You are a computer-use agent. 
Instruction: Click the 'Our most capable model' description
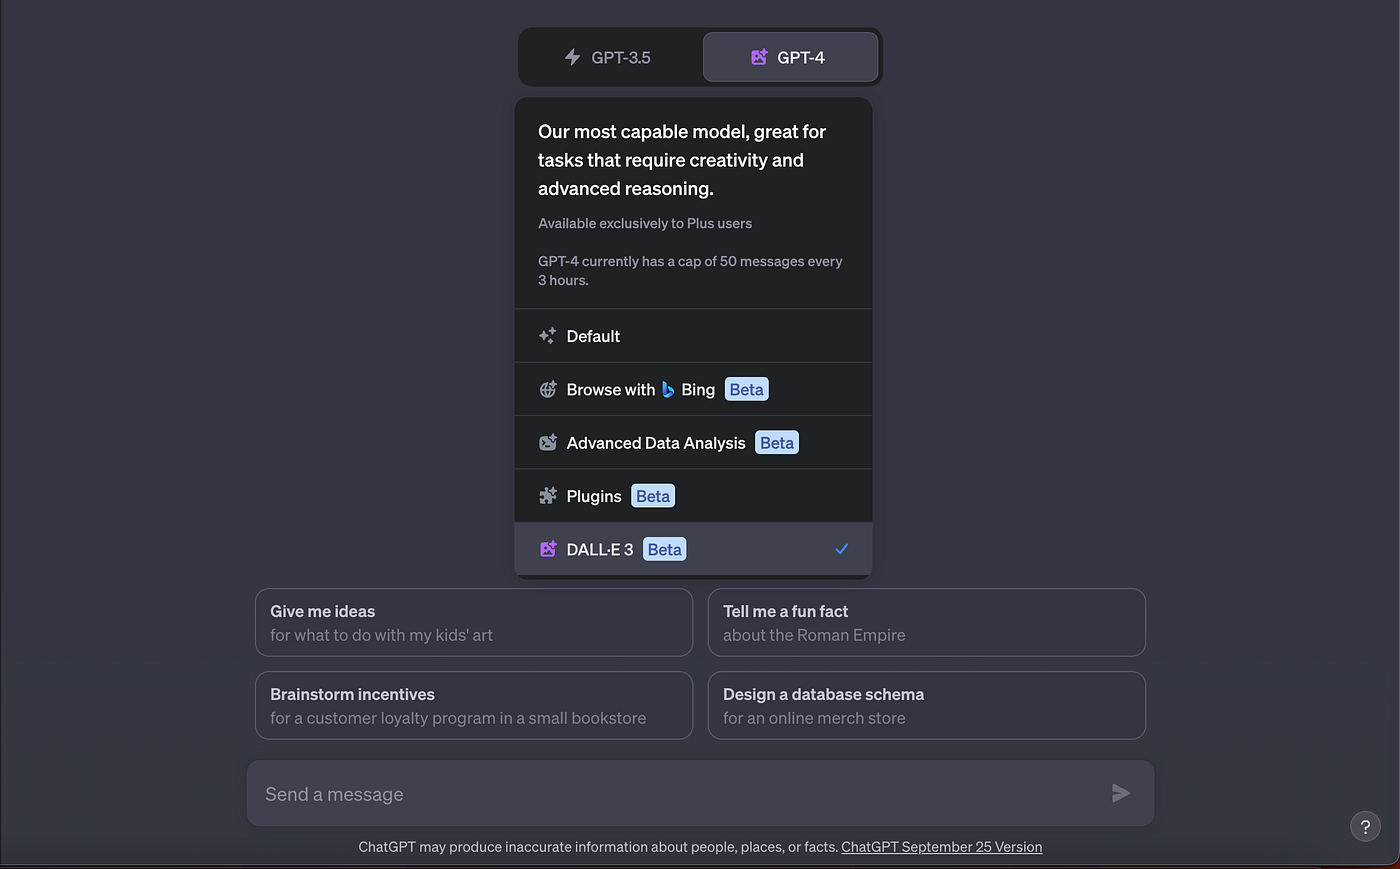pos(682,160)
